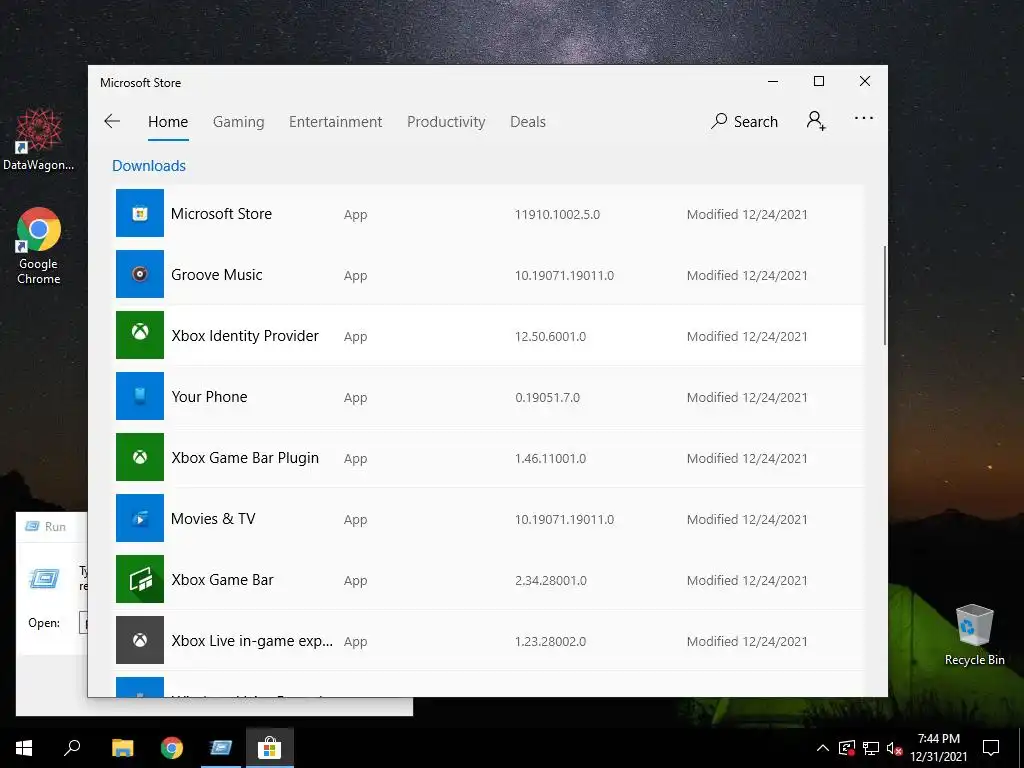Viewport: 1024px width, 768px height.
Task: Click the Downloads heading link
Action: 149,166
